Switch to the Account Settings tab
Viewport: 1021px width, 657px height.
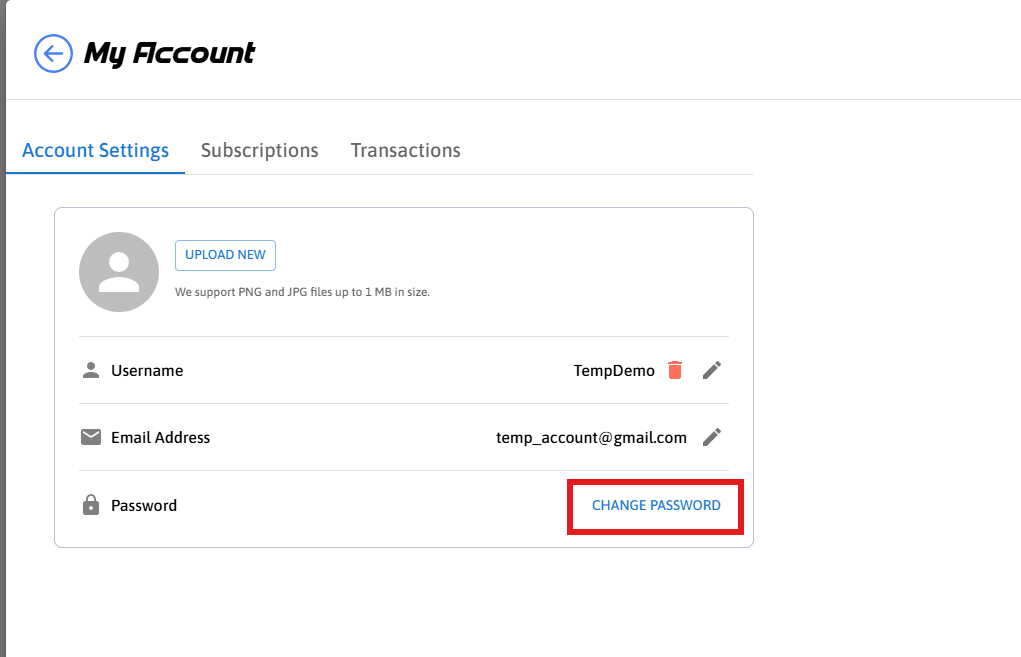tap(95, 151)
